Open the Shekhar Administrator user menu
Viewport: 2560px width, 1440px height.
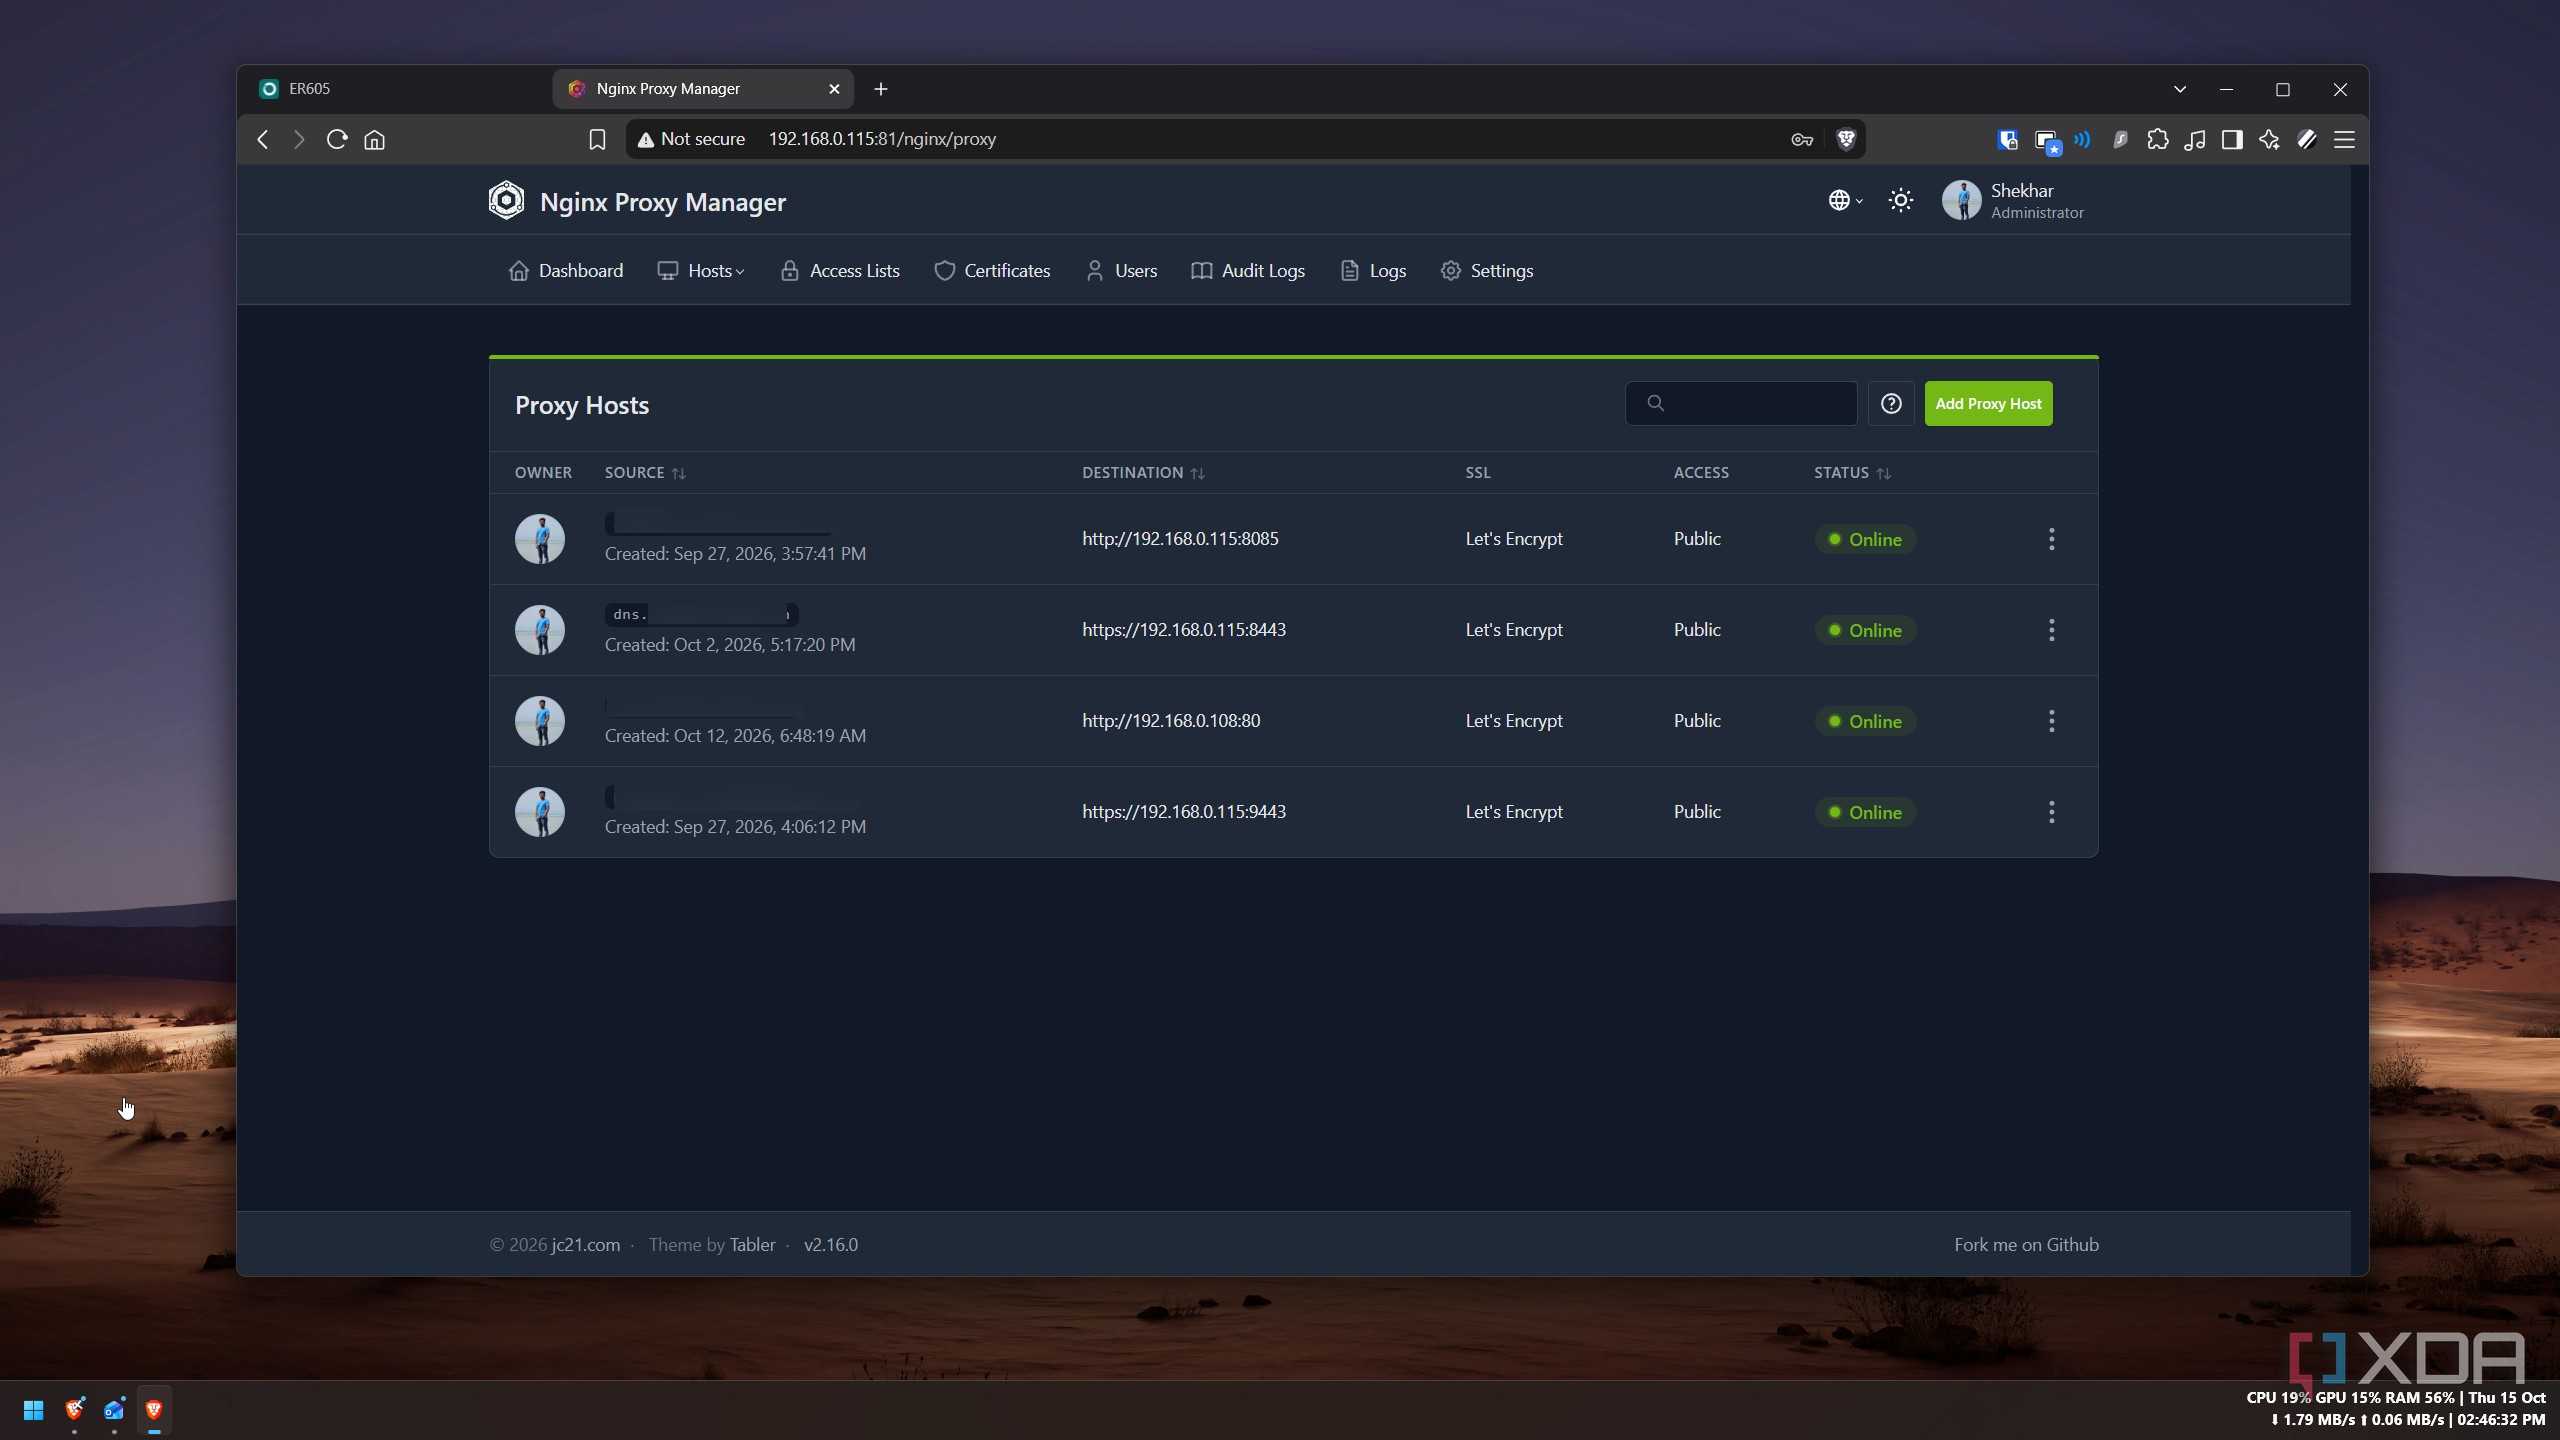(x=2012, y=201)
